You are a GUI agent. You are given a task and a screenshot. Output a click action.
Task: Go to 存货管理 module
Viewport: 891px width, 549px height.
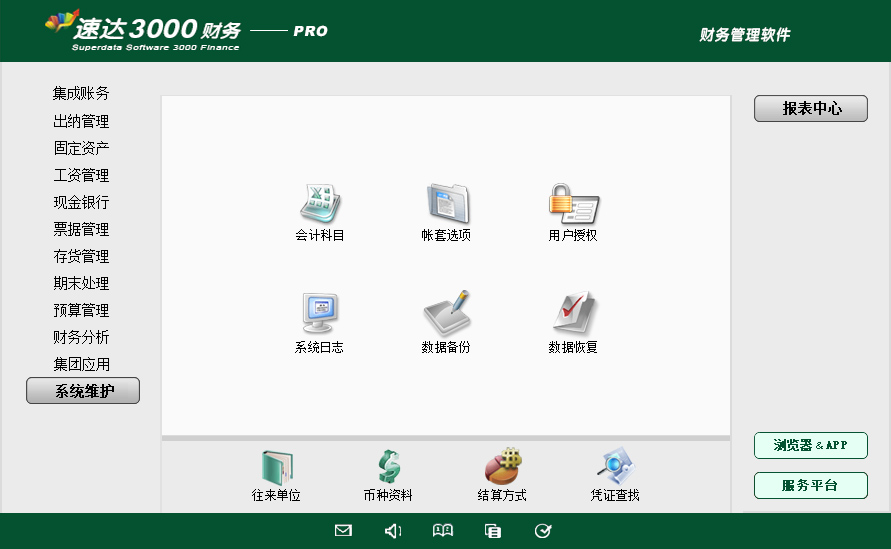tap(81, 256)
